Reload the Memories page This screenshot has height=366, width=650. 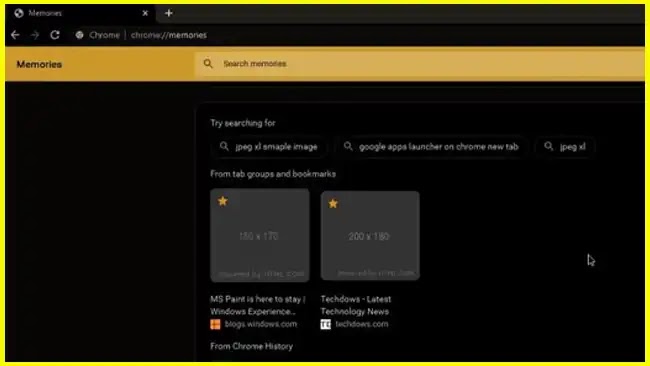[x=55, y=35]
